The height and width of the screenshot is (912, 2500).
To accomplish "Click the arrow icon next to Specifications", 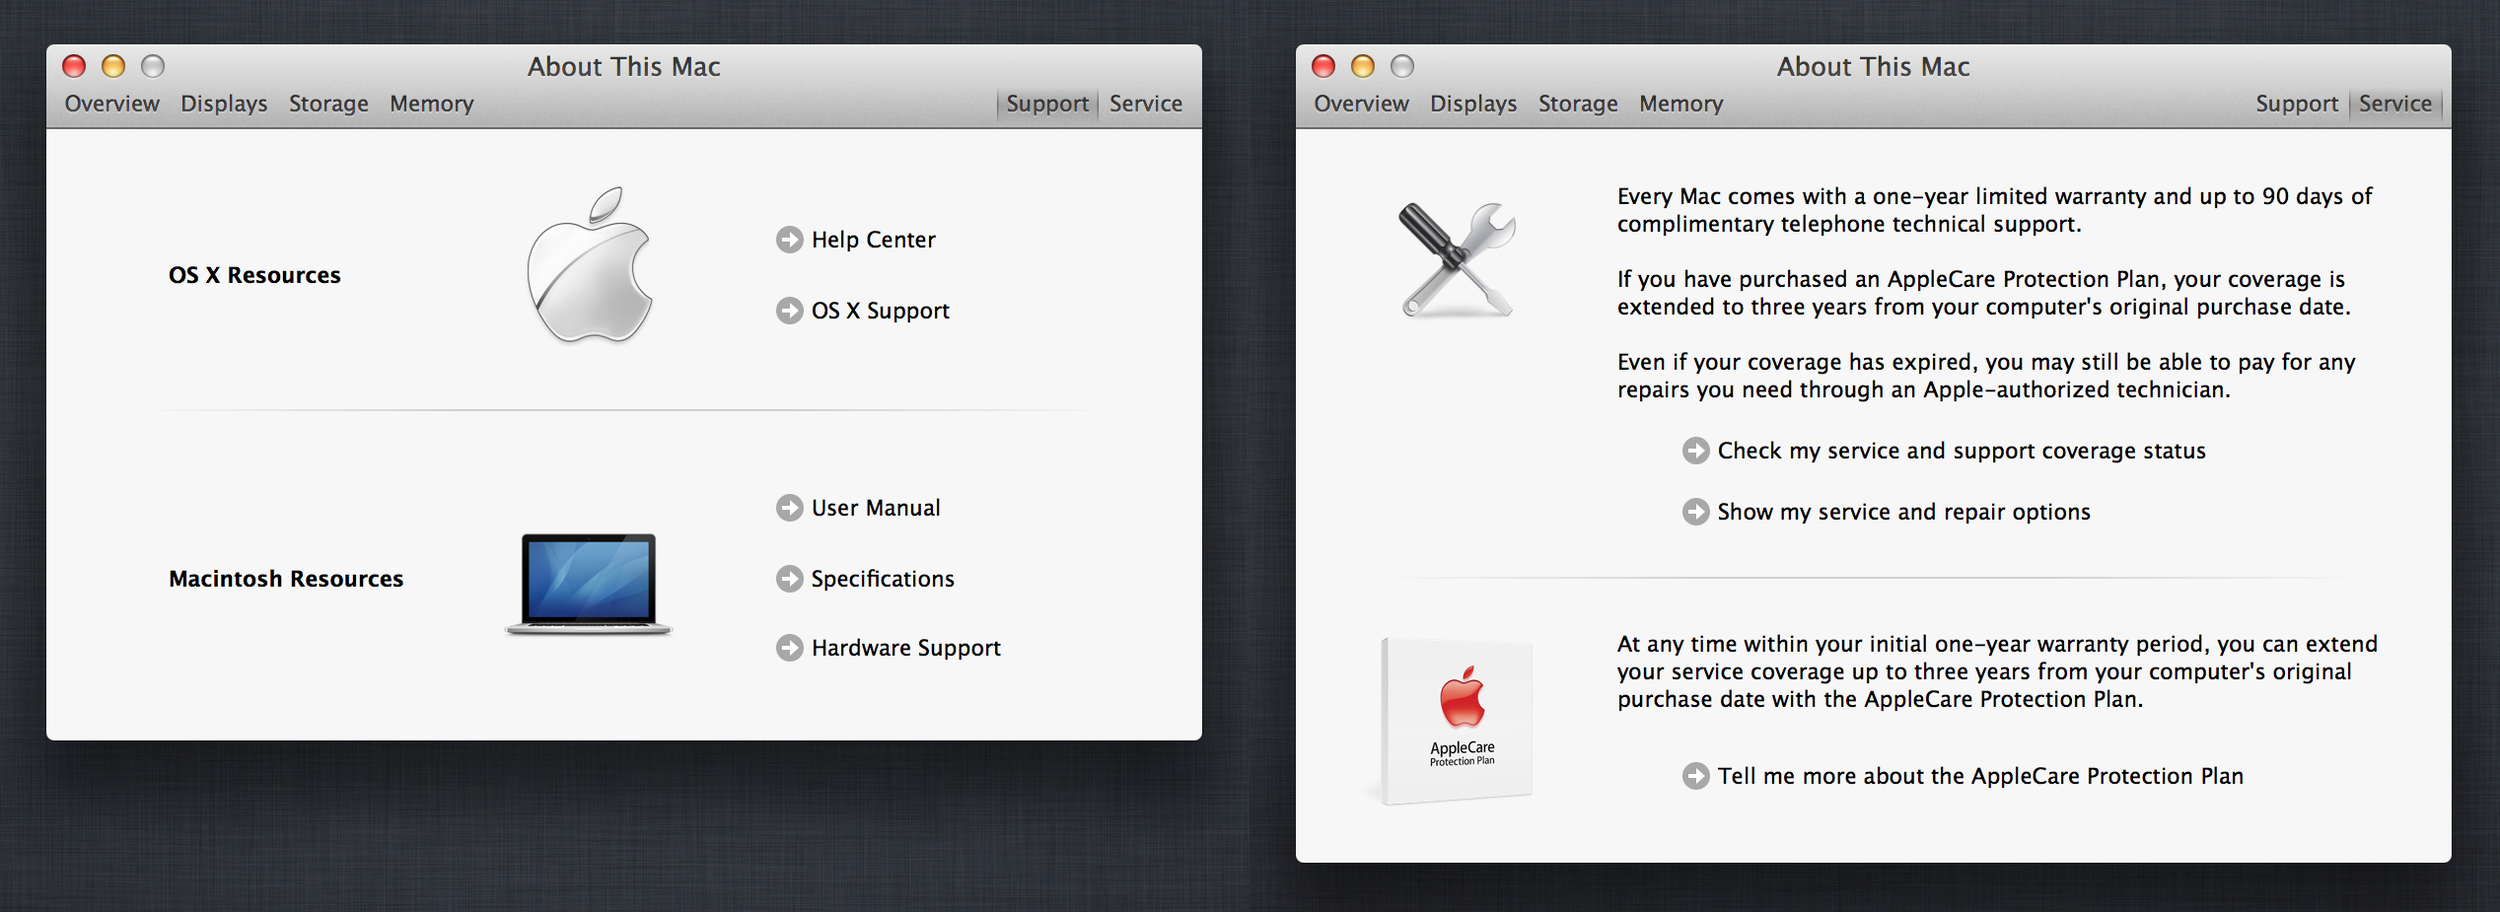I will [x=789, y=579].
